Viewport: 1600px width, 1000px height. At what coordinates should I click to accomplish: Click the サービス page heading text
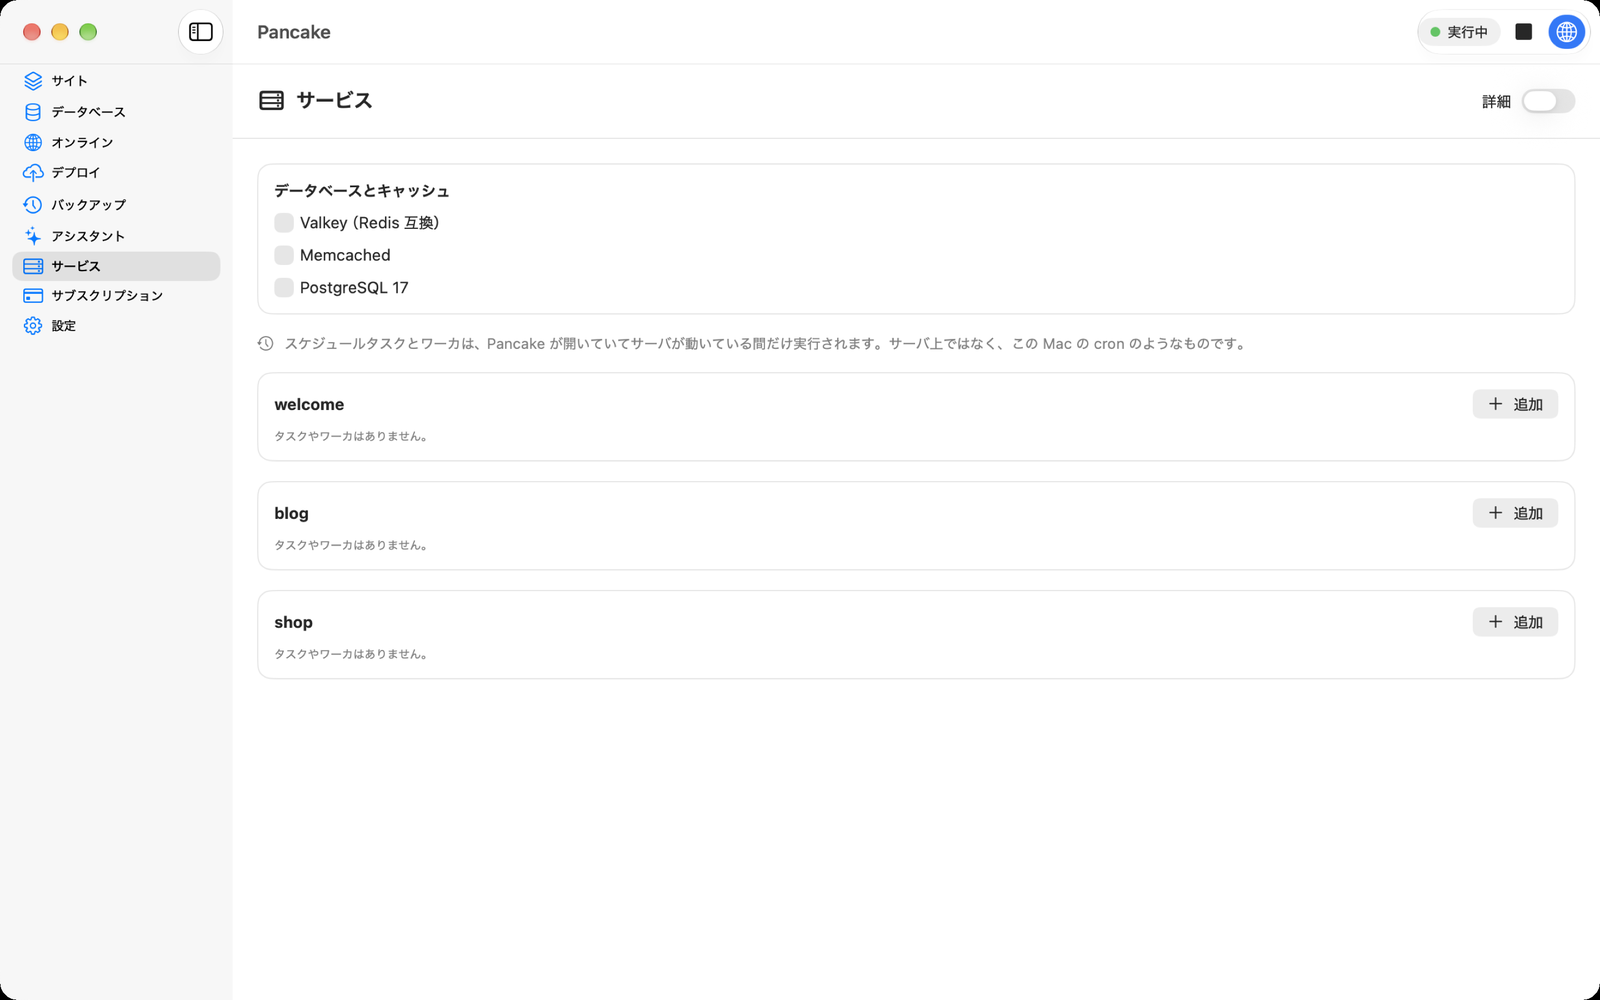334,100
